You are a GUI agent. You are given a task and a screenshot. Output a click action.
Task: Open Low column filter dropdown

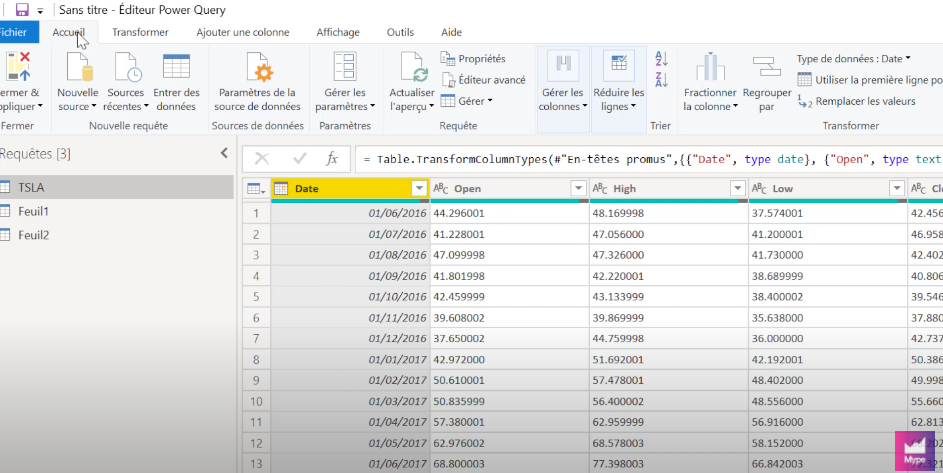click(x=897, y=189)
